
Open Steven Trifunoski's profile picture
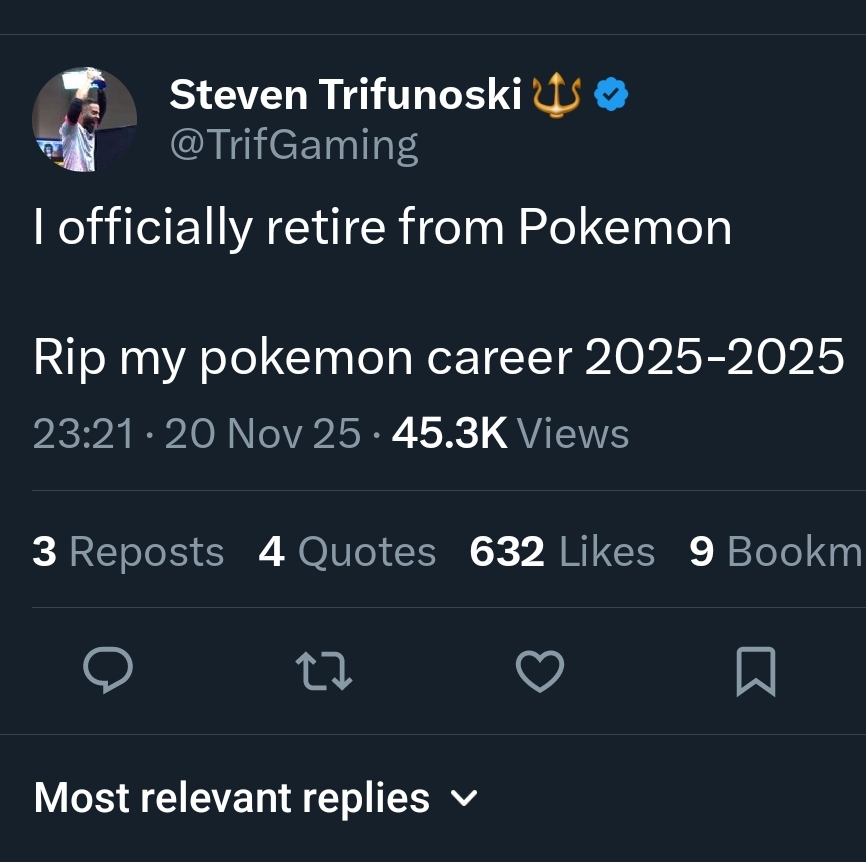pyautogui.click(x=84, y=120)
